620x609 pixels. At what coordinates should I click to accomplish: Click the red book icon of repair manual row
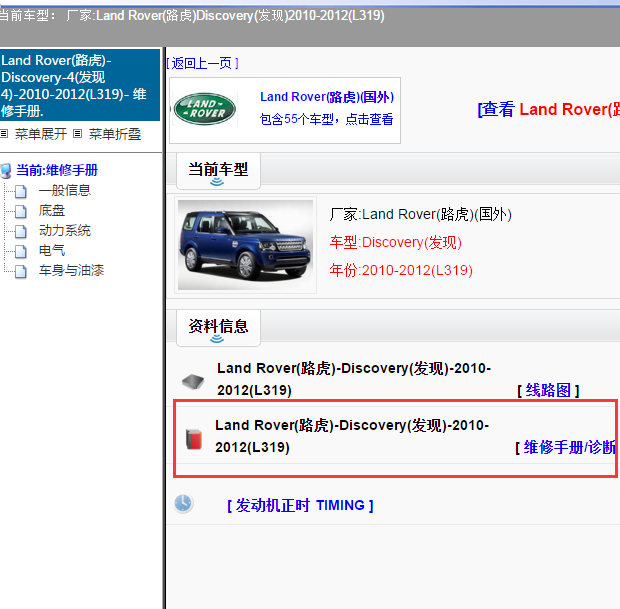[194, 439]
